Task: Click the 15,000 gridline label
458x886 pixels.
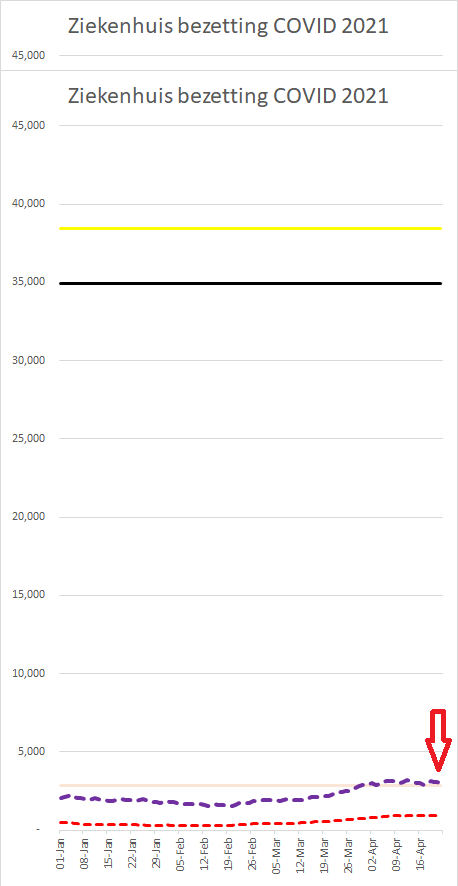Action: tap(28, 594)
